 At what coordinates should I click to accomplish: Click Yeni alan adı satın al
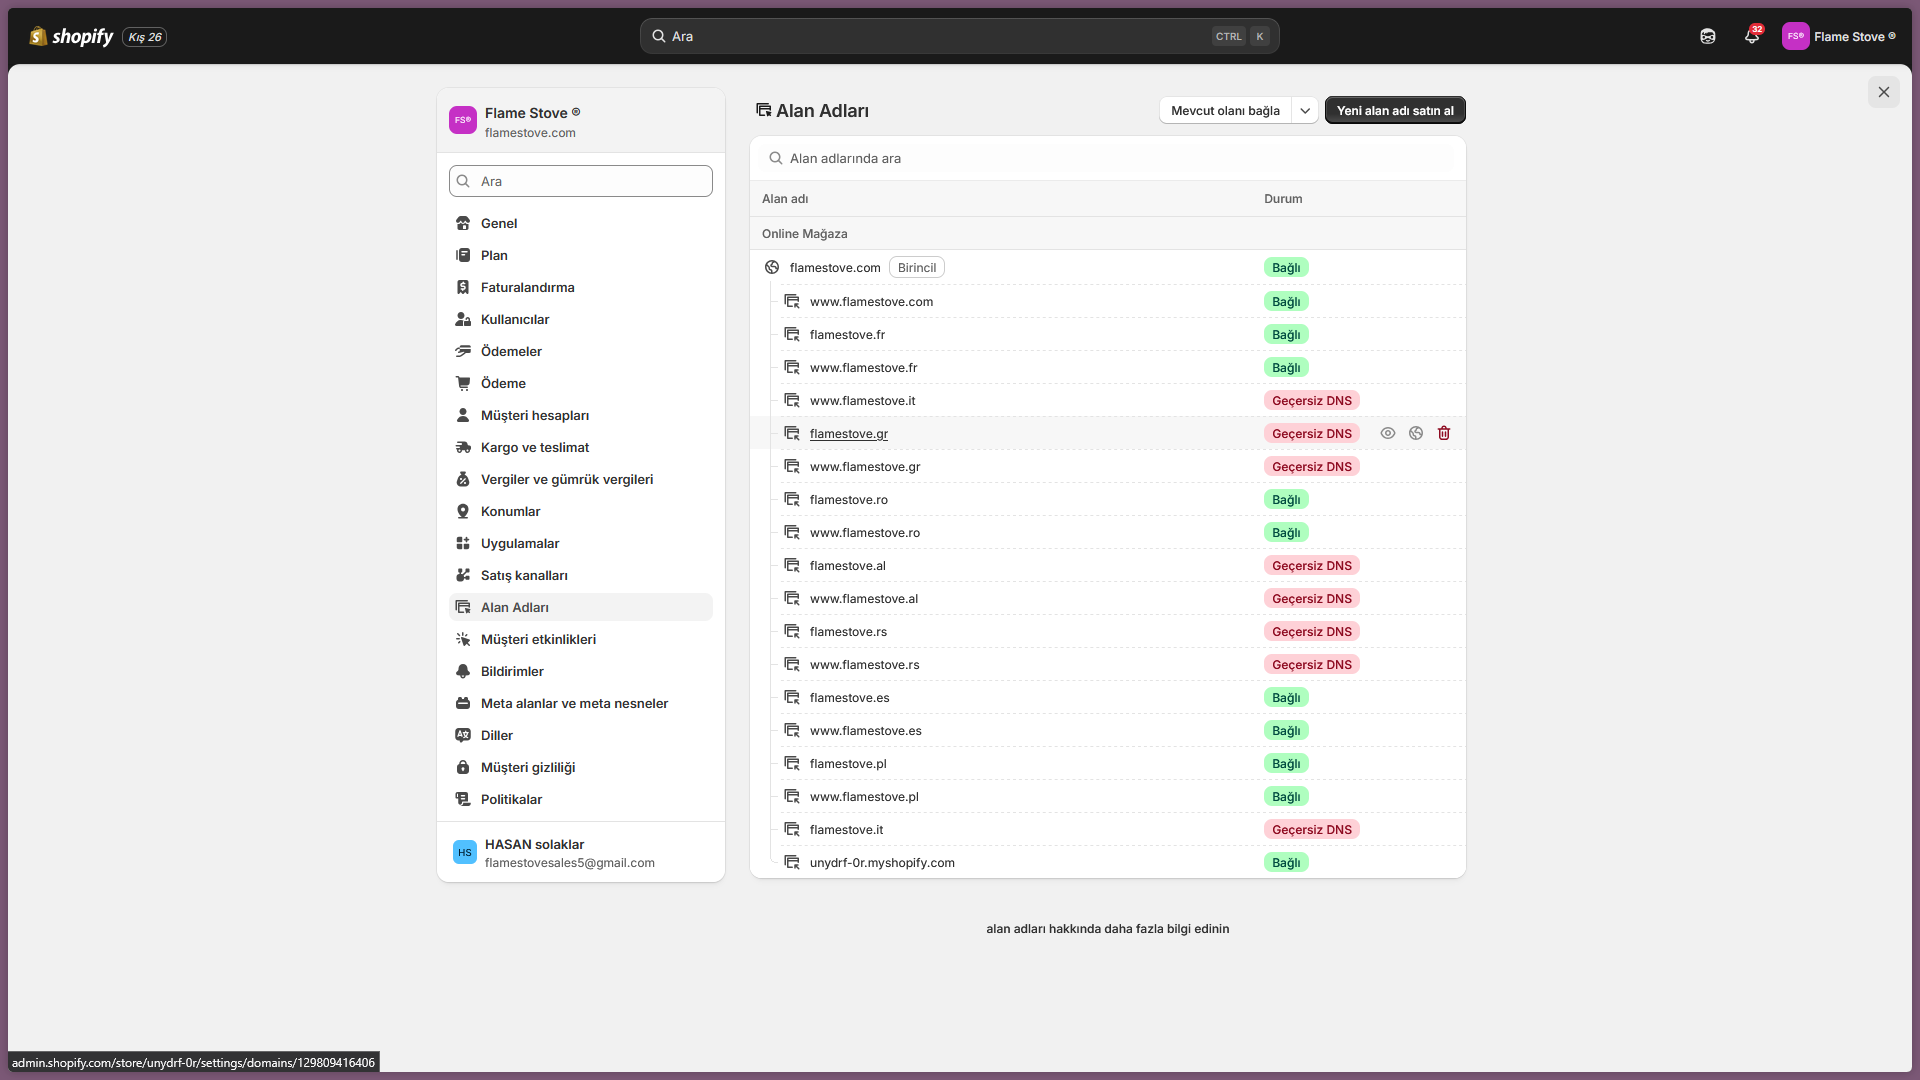tap(1395, 110)
